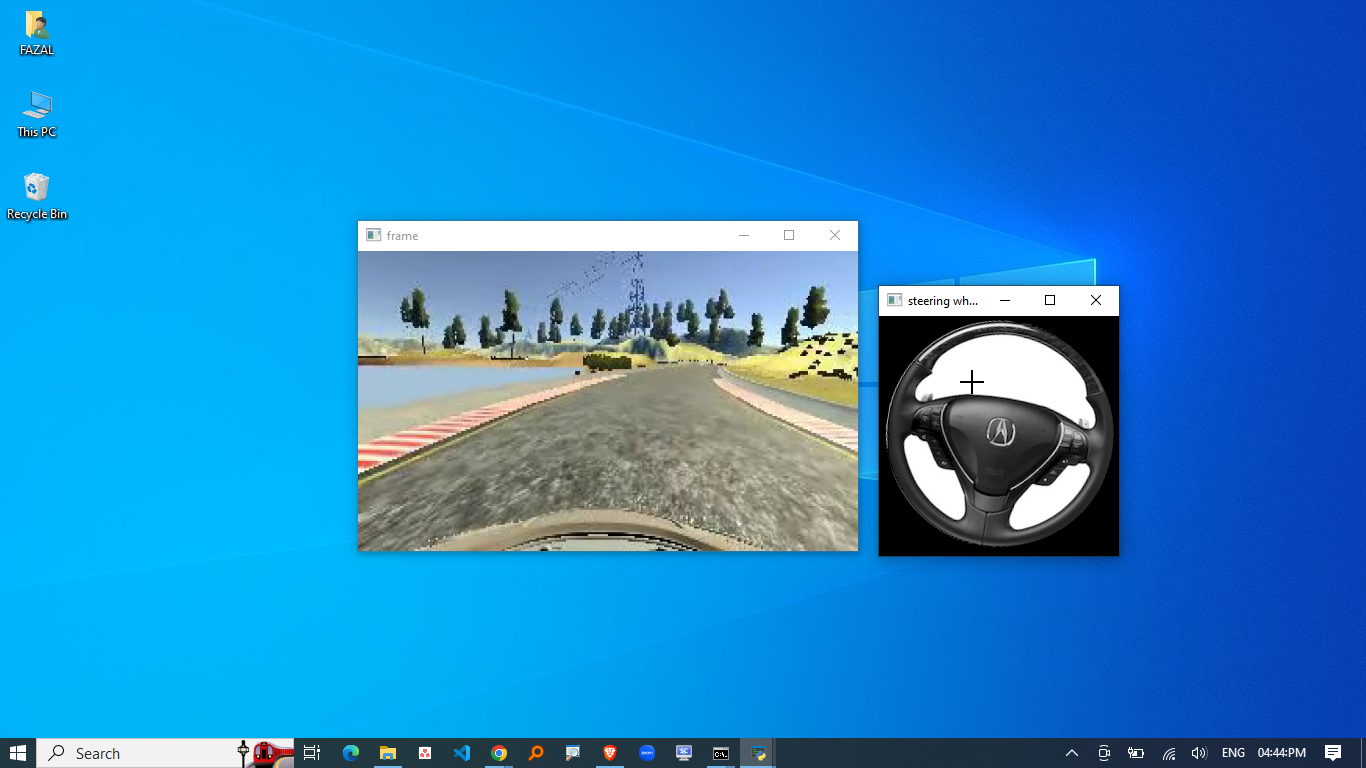Screen dimensions: 1366x768
Task: Open the FAZAL folder on the desktop
Action: tap(37, 33)
